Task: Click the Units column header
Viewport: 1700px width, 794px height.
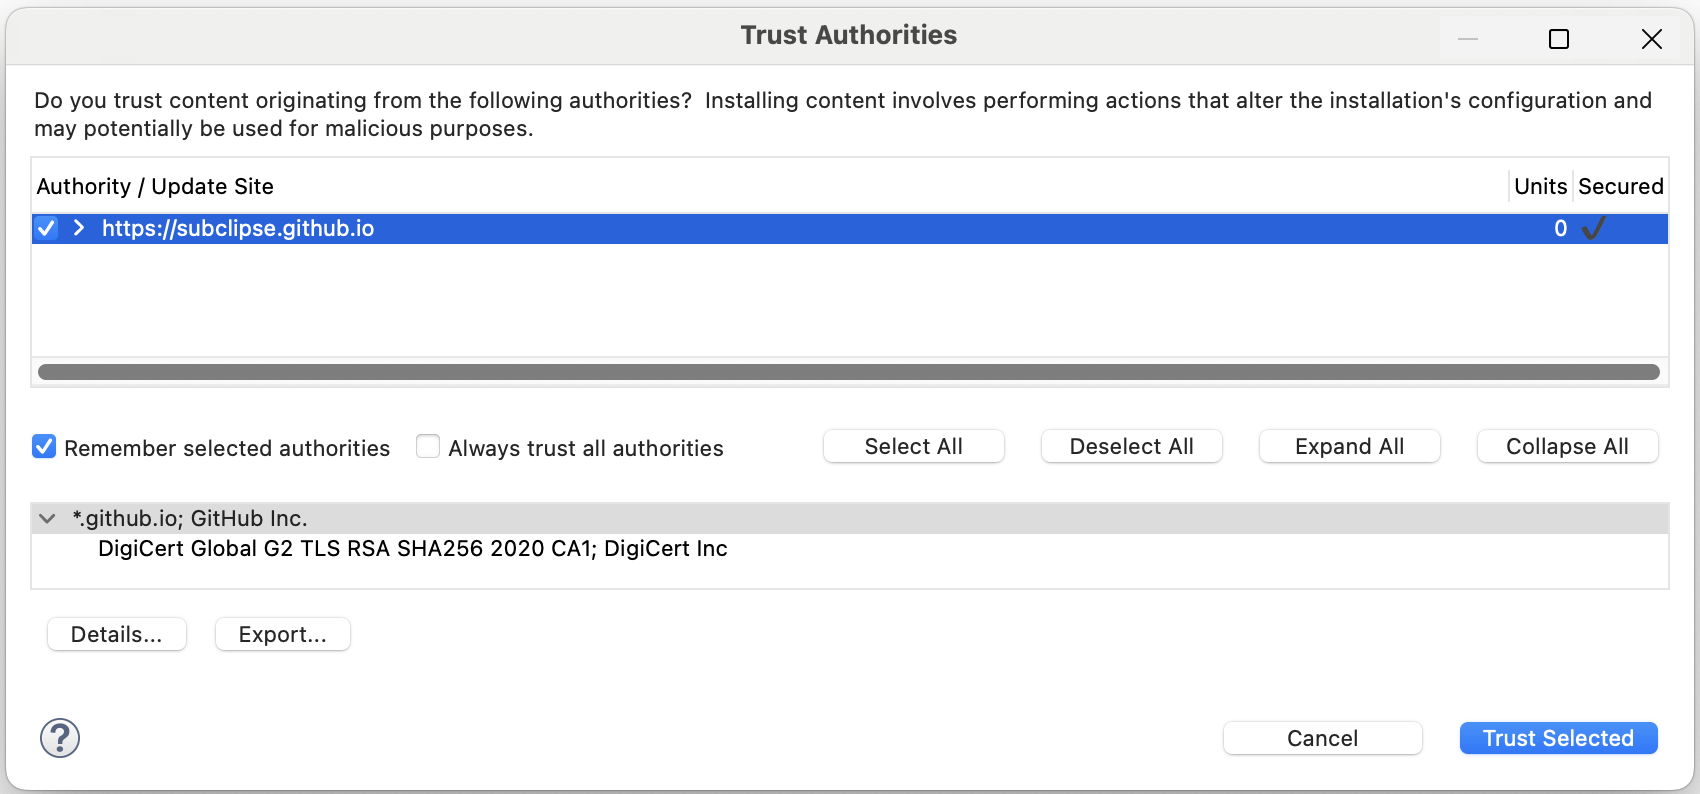Action: pyautogui.click(x=1540, y=186)
